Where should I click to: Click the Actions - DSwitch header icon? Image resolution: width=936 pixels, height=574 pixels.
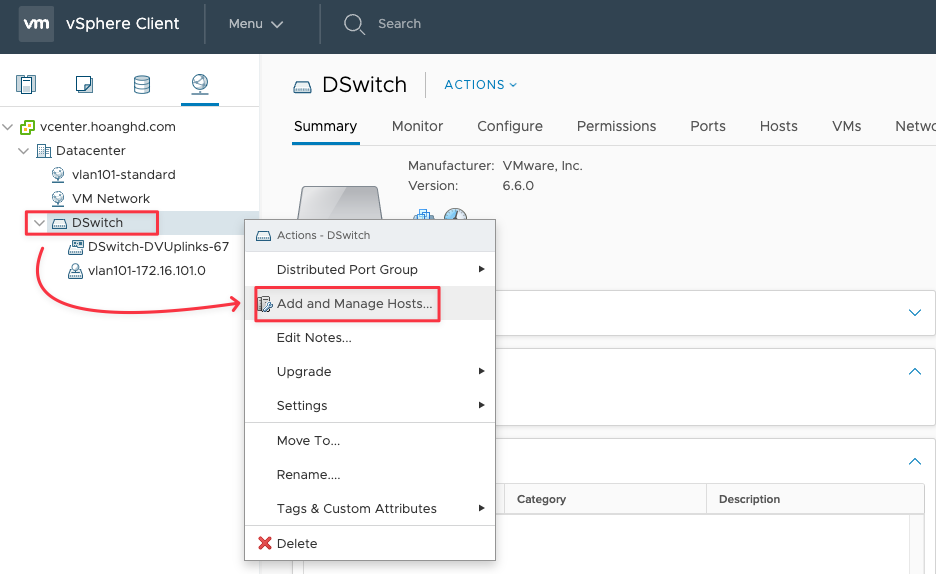[x=263, y=236]
